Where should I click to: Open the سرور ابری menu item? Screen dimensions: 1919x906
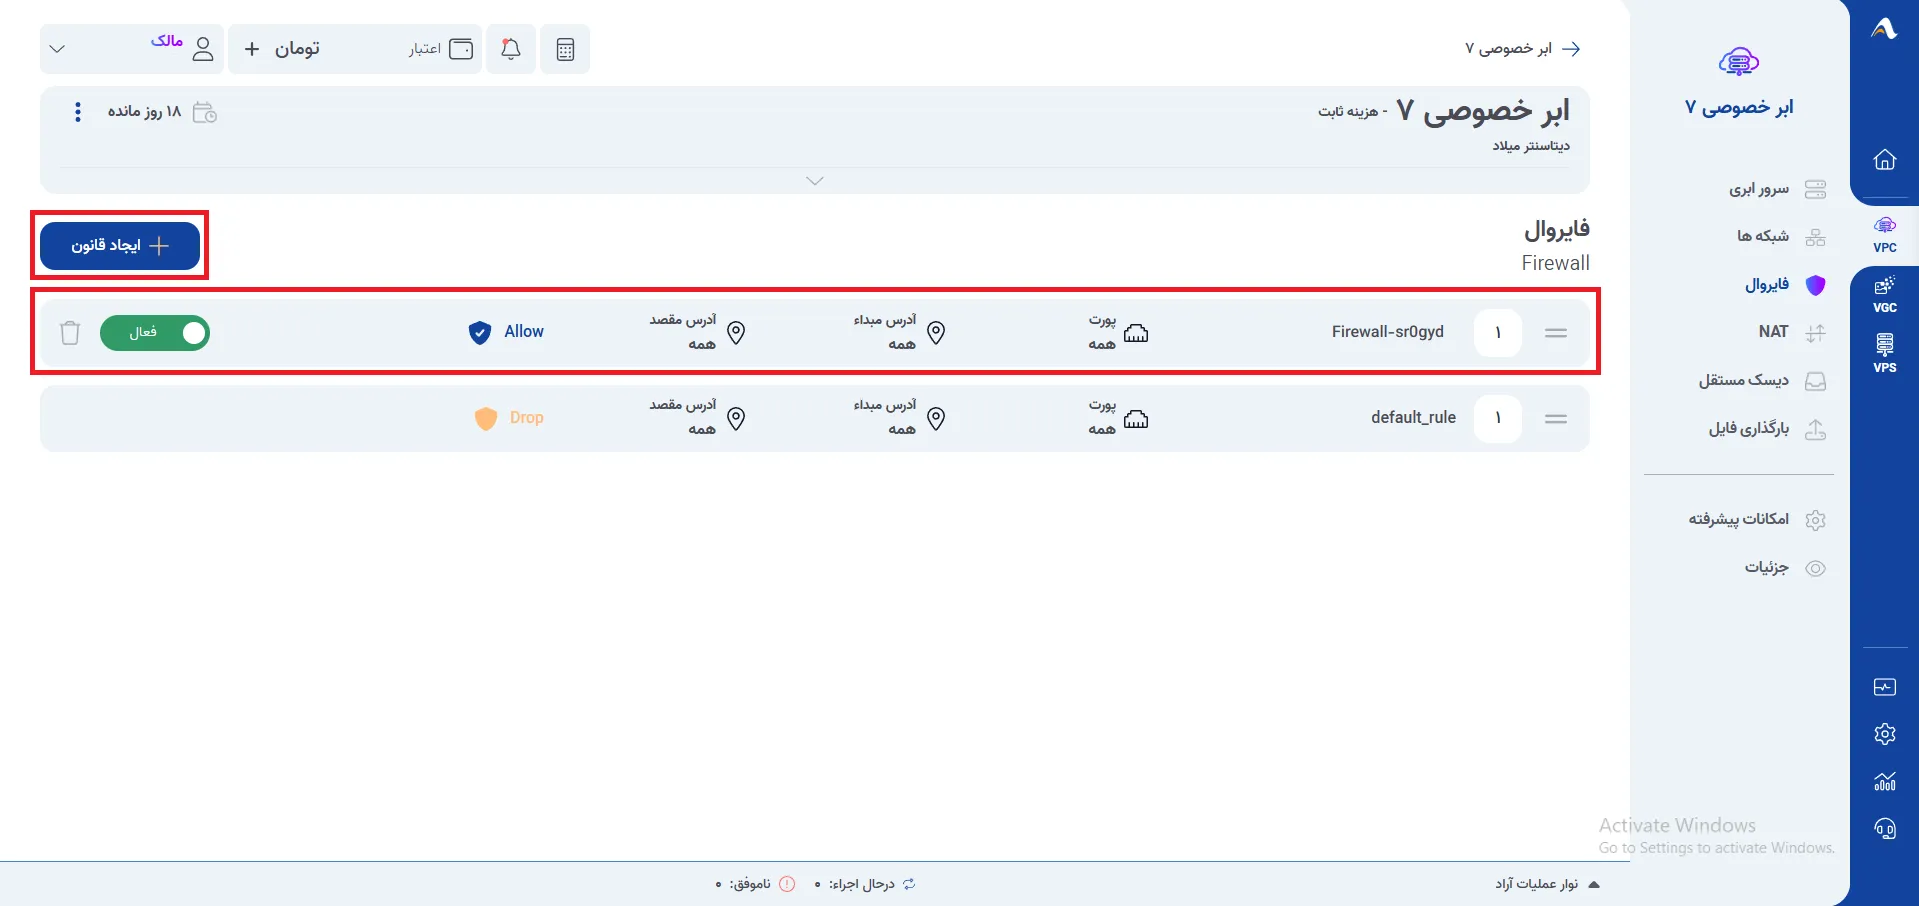point(1777,189)
